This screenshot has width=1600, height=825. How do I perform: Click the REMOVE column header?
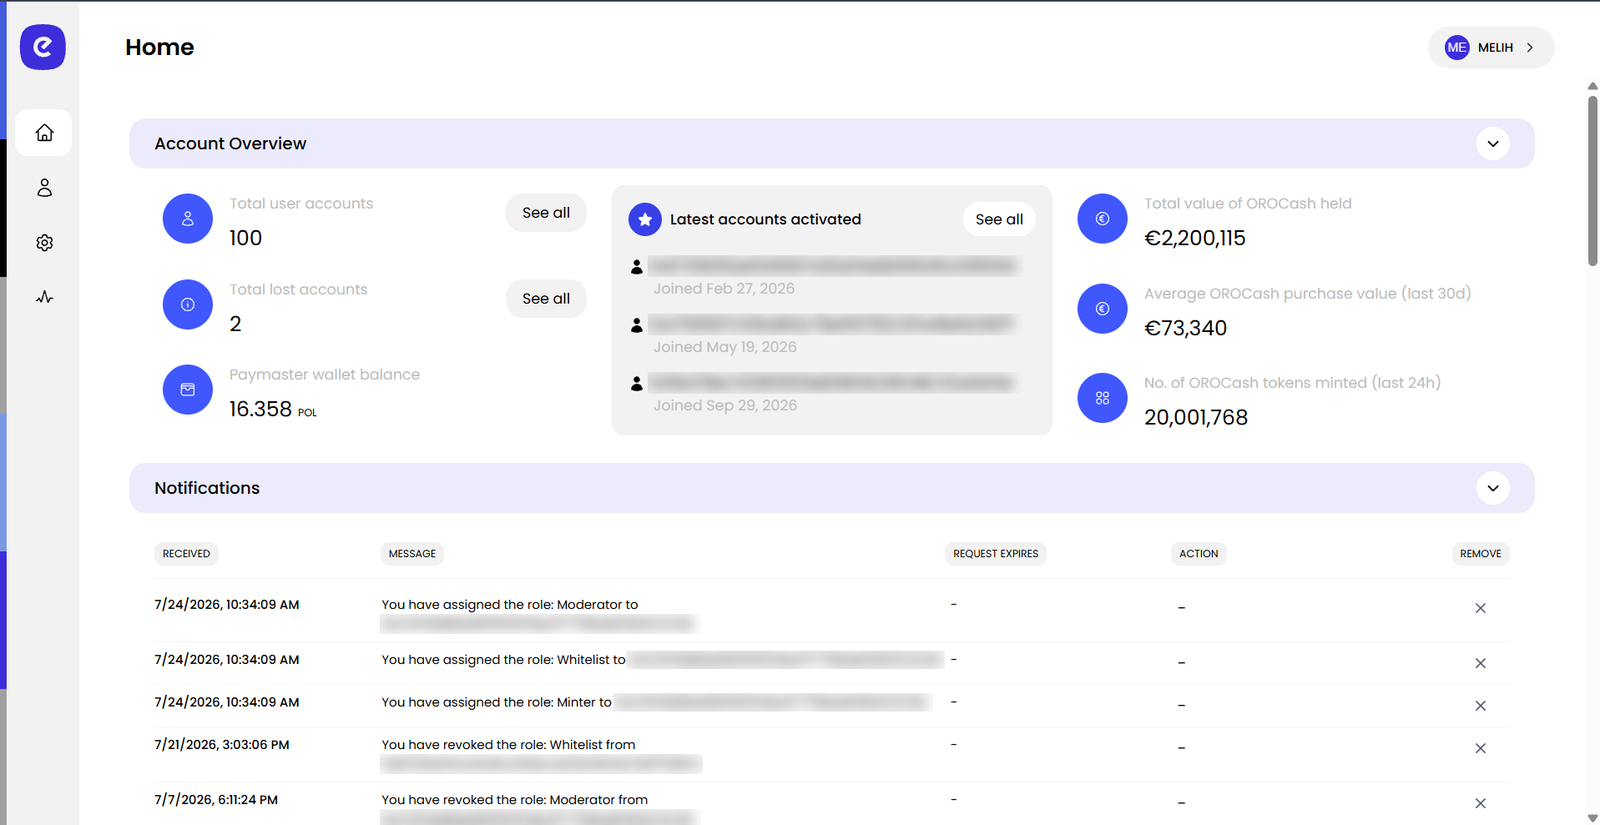click(1480, 554)
